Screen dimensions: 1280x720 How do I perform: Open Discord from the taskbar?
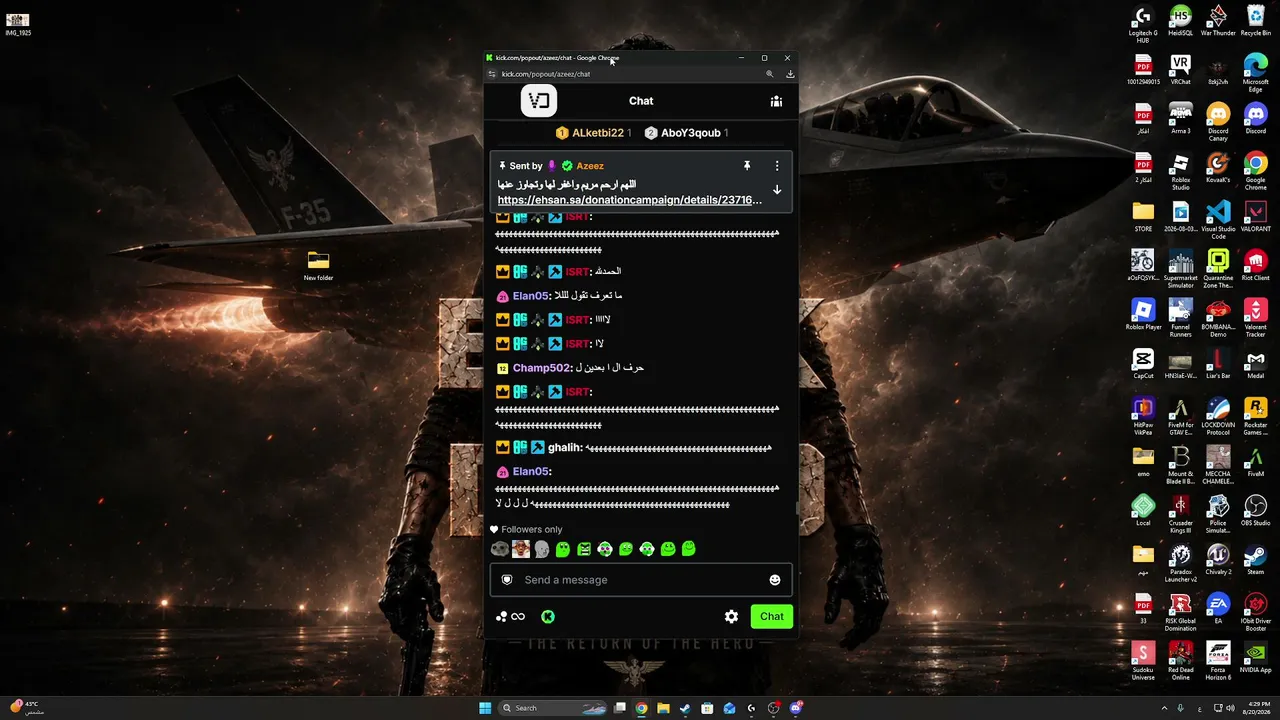pyautogui.click(x=796, y=708)
